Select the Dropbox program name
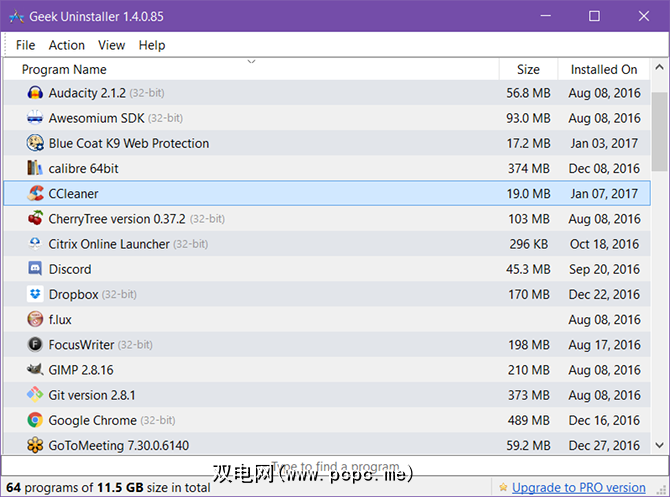This screenshot has height=497, width=670. tap(73, 294)
